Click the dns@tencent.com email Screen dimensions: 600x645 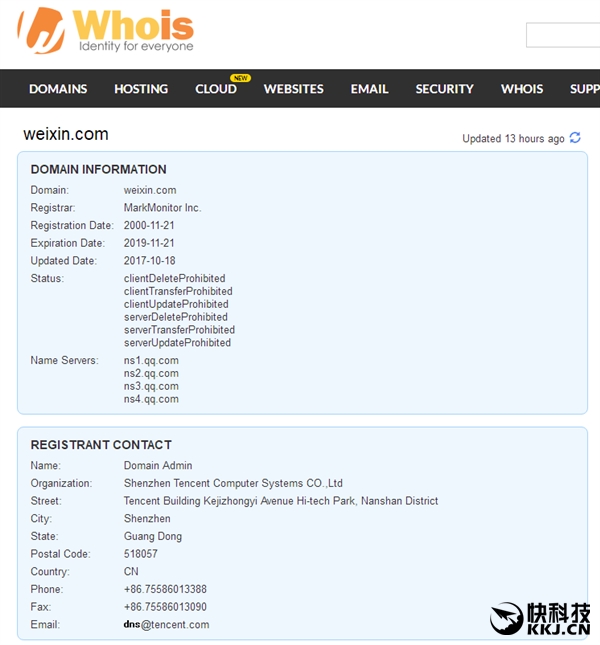coord(167,625)
